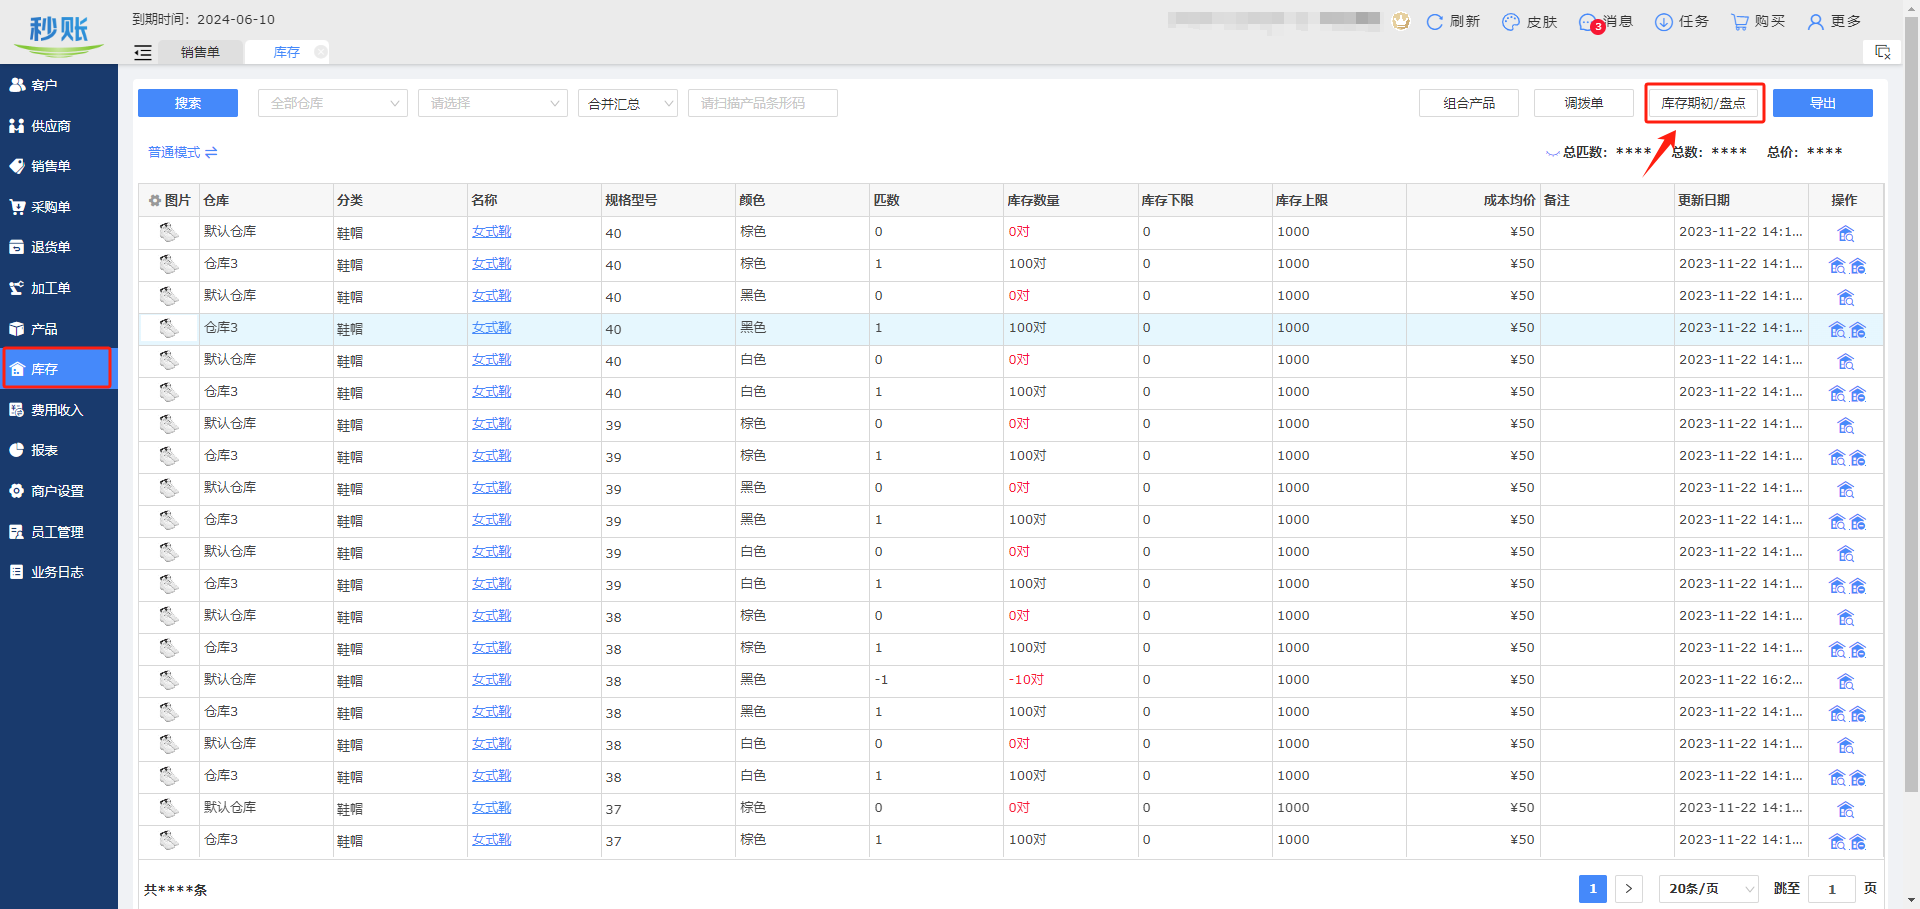Open the 调拨单 transfer order button

(1584, 103)
